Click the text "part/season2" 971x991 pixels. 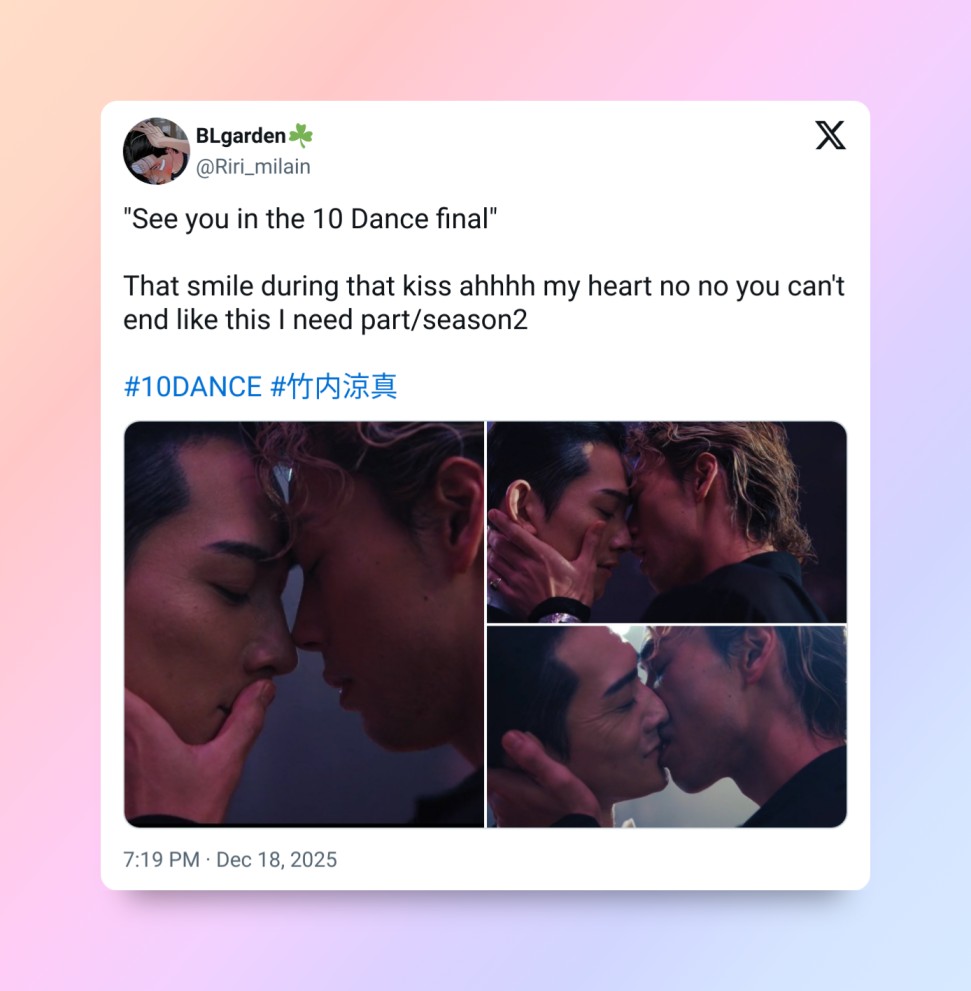coord(444,320)
